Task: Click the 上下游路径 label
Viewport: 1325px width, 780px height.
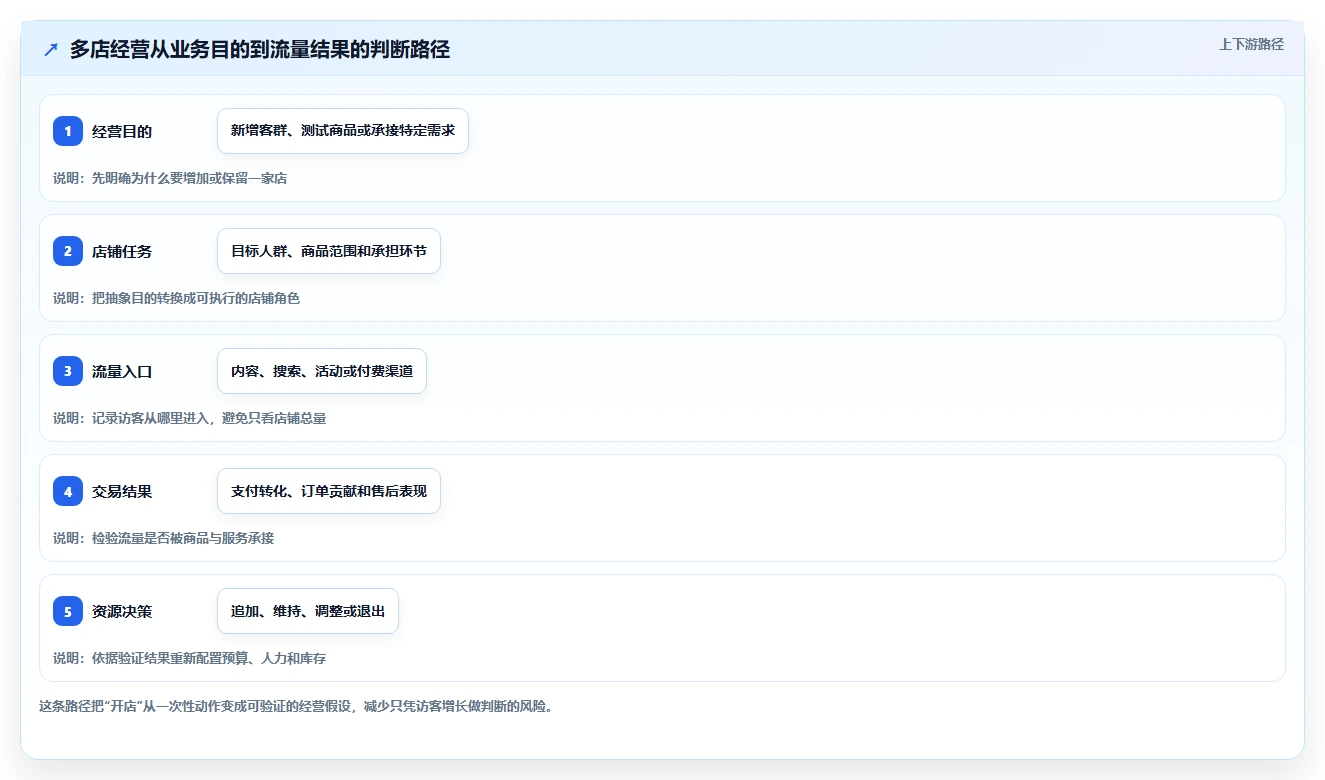Action: pos(1251,44)
